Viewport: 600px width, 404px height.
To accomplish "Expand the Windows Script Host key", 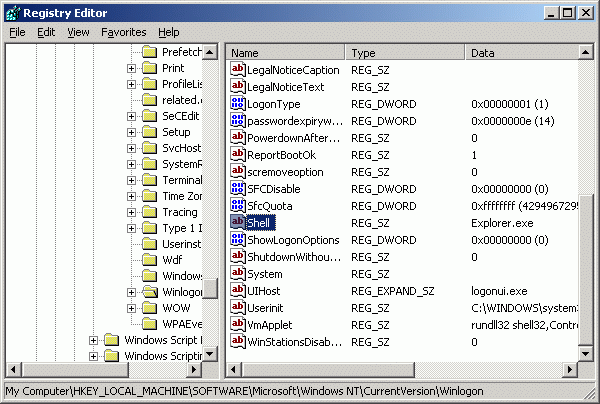I will (x=93, y=340).
